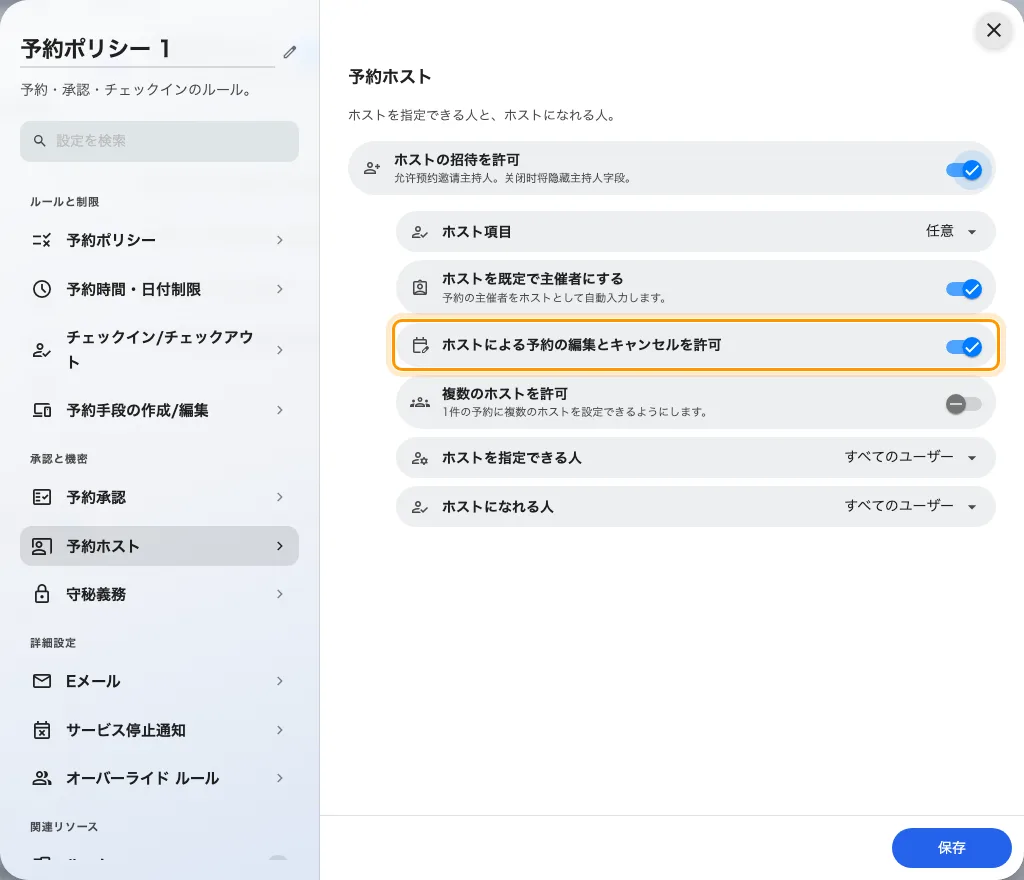Click the 詳細設定 section label

53,643
